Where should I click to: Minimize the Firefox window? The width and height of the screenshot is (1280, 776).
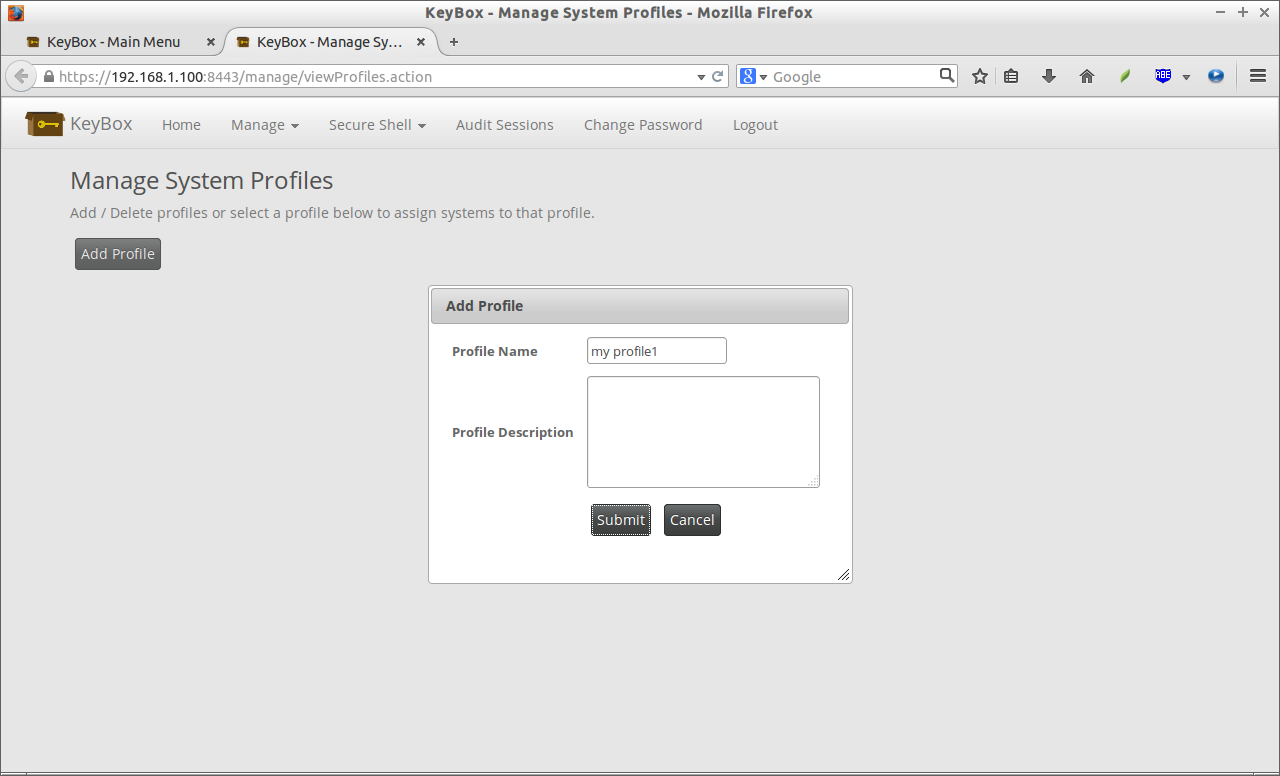coord(1221,12)
